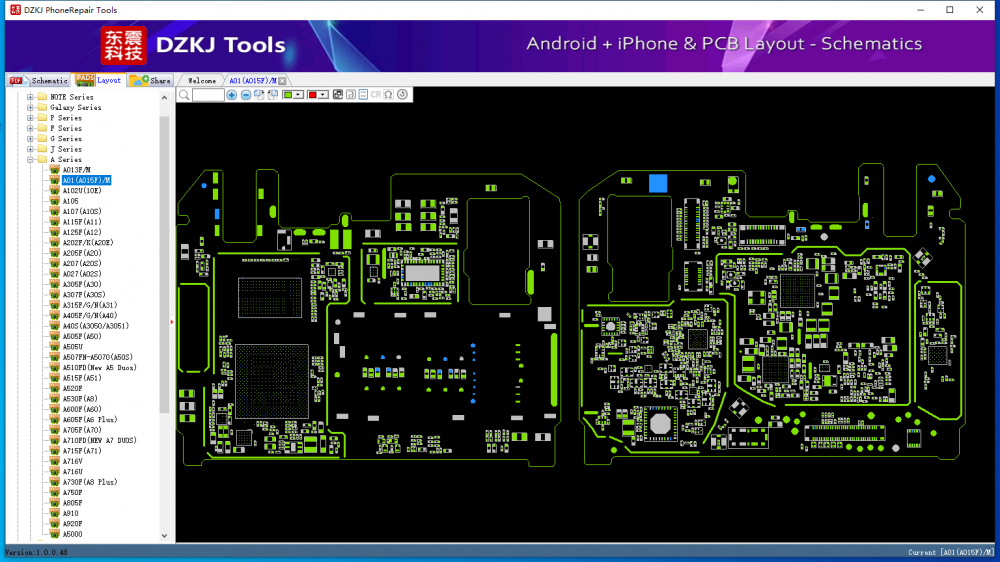Click the folder icon of NOTE Series

coord(42,97)
